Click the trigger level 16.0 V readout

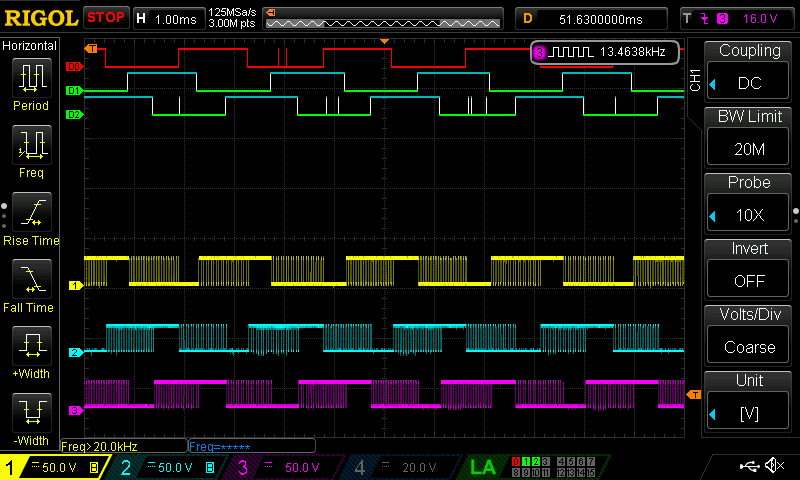tap(760, 19)
